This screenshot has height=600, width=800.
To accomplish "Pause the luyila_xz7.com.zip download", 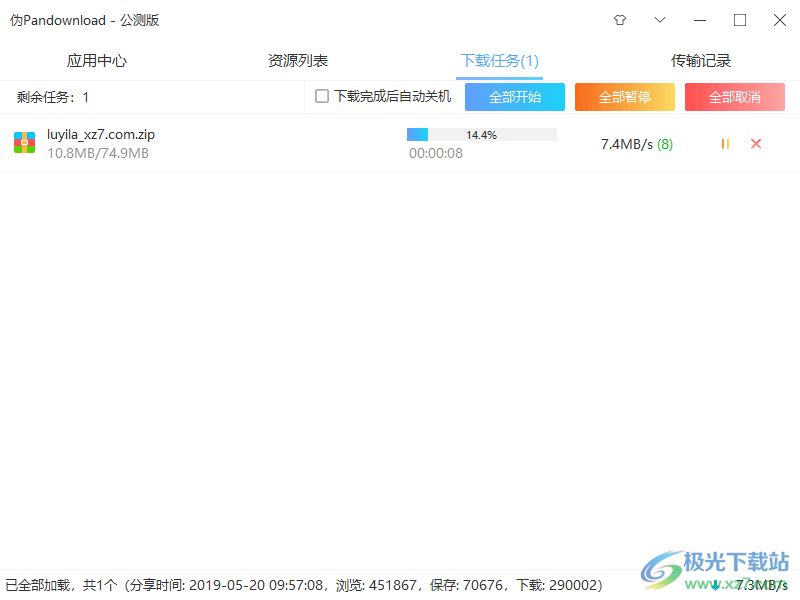I will tap(724, 144).
